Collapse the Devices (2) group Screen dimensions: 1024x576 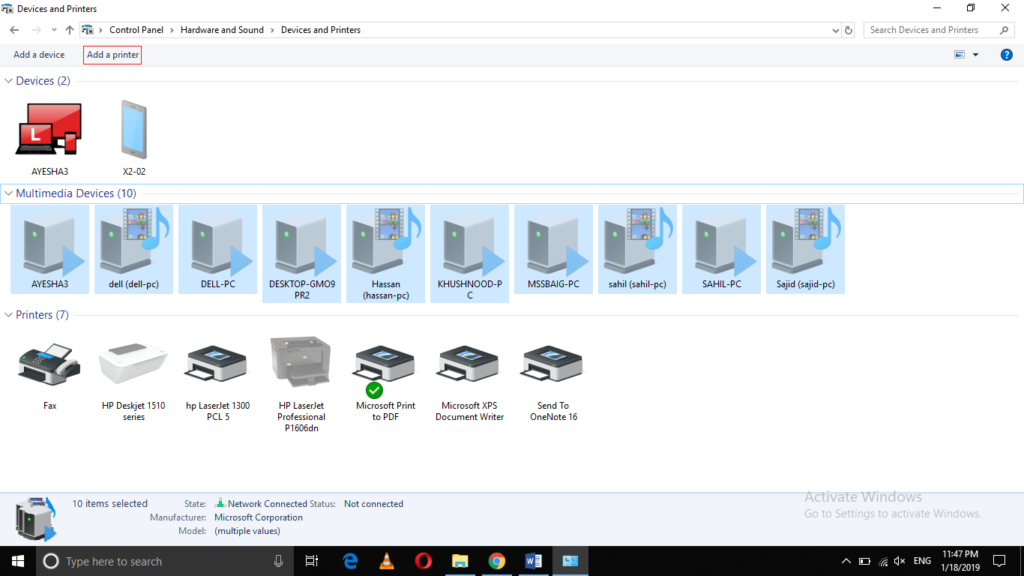point(9,81)
